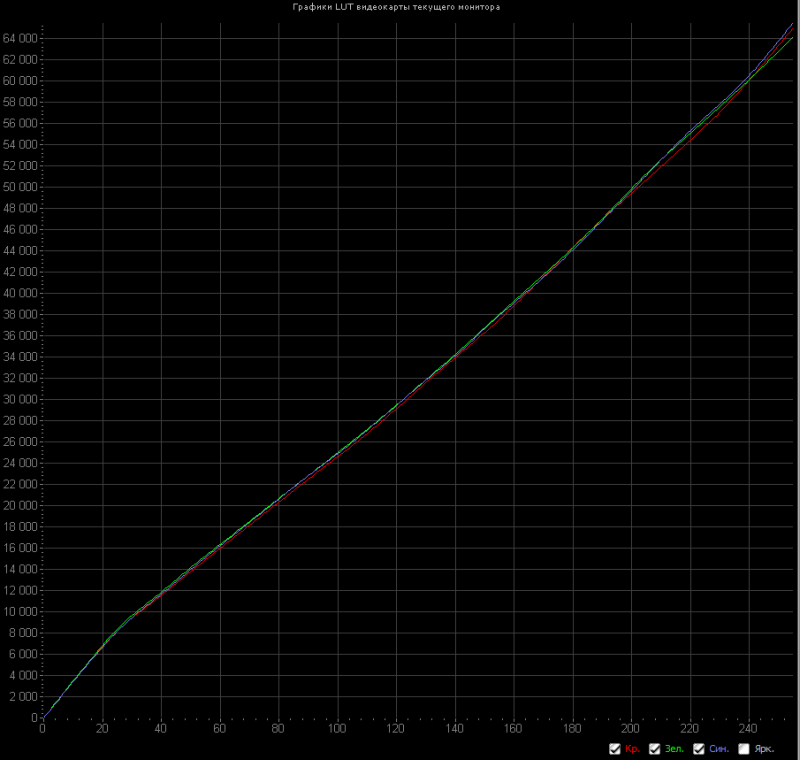
Task: Click the 32 000 label on vertical axis
Action: (x=20, y=378)
